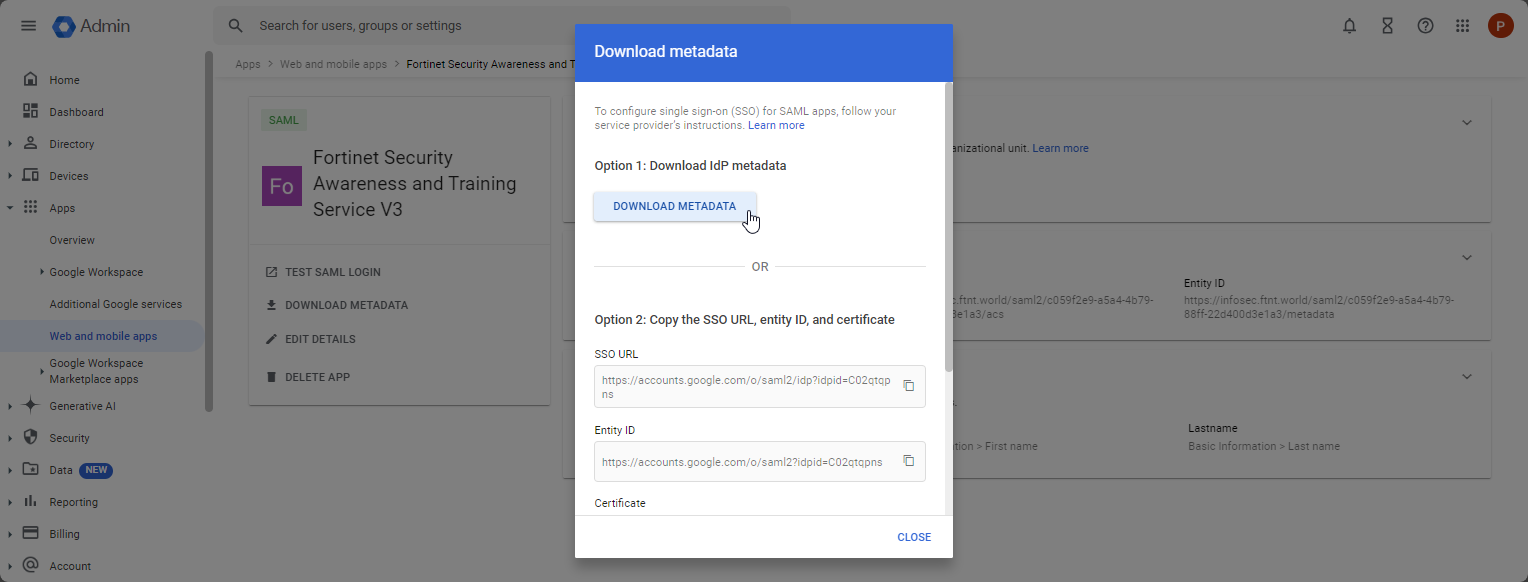
Task: Click the Reporting bar chart icon
Action: pyautogui.click(x=30, y=501)
